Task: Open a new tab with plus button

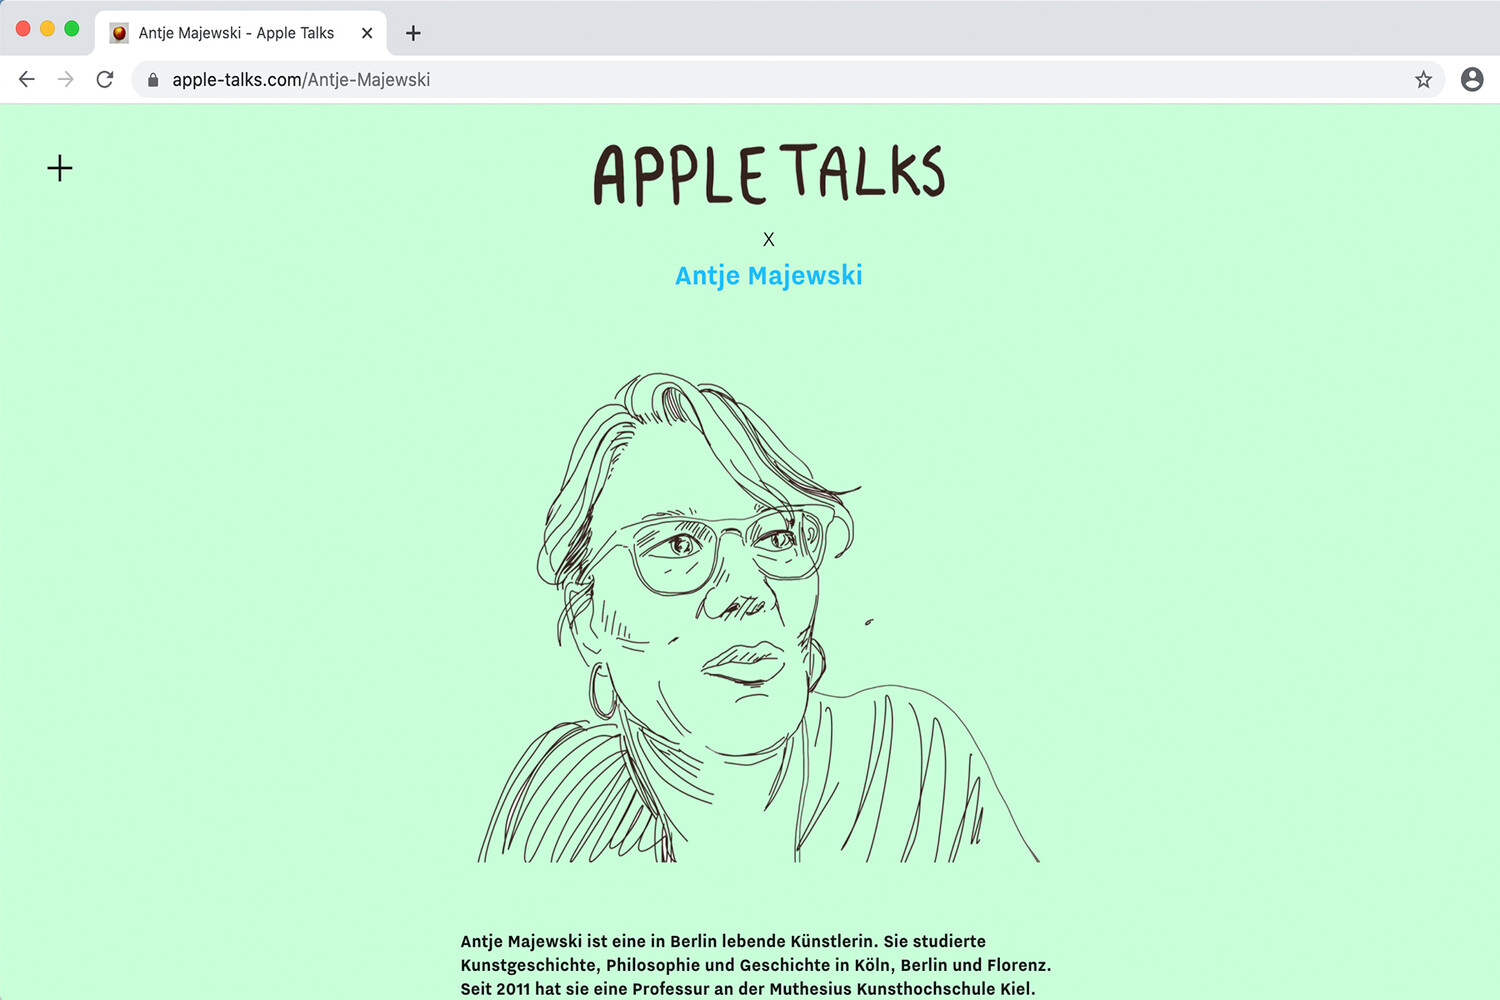Action: point(413,33)
